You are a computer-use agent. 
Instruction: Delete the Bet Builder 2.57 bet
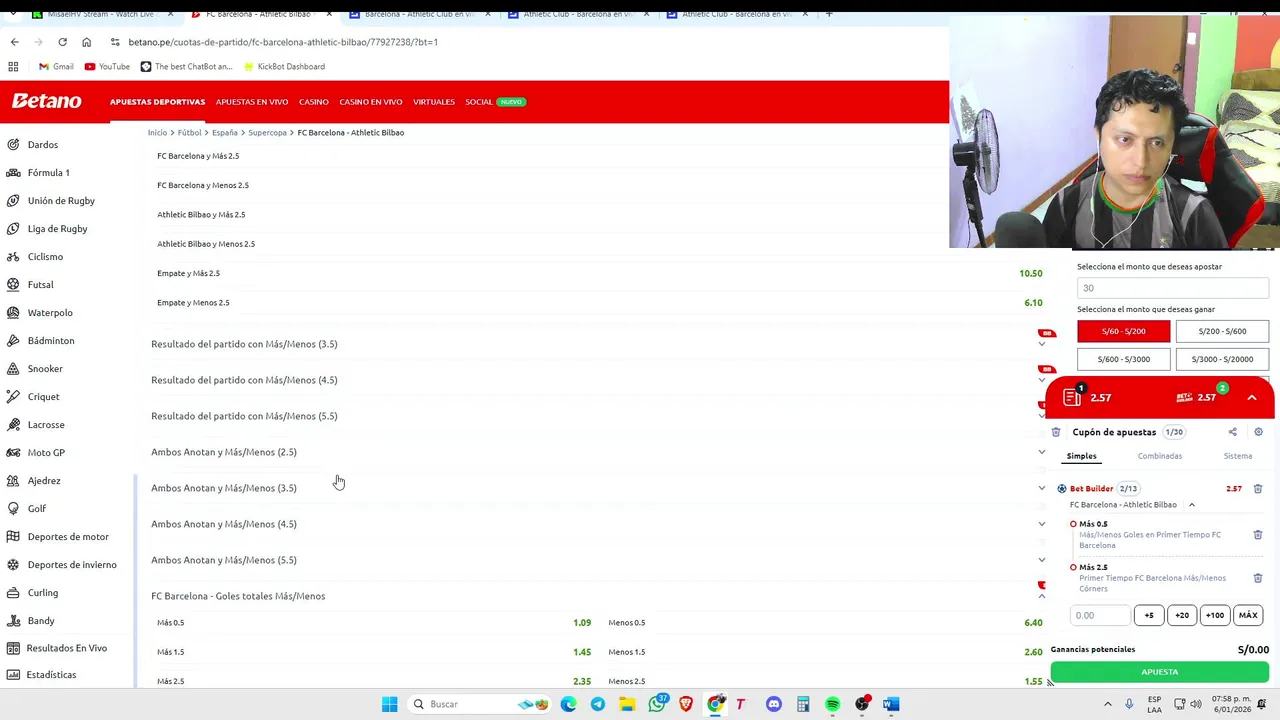pos(1258,489)
